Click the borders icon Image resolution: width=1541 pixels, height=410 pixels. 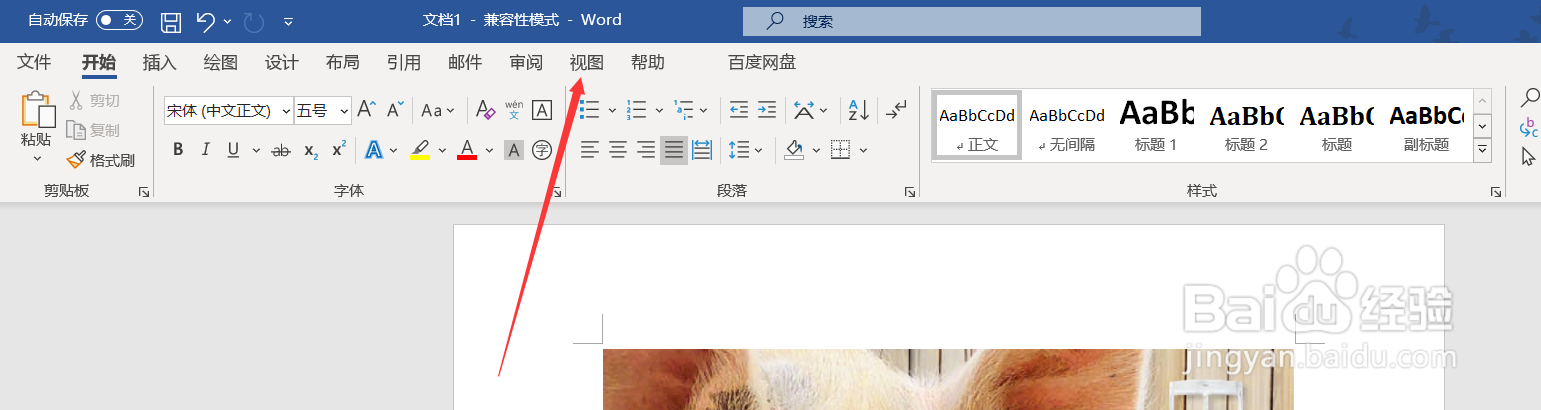tap(840, 150)
